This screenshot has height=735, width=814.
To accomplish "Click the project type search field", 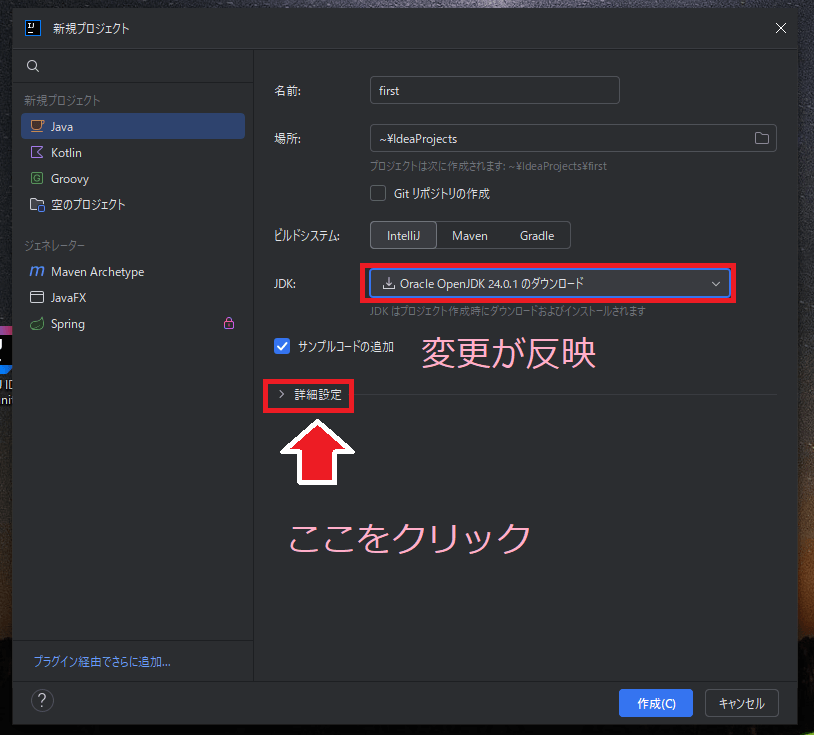I will click(133, 66).
